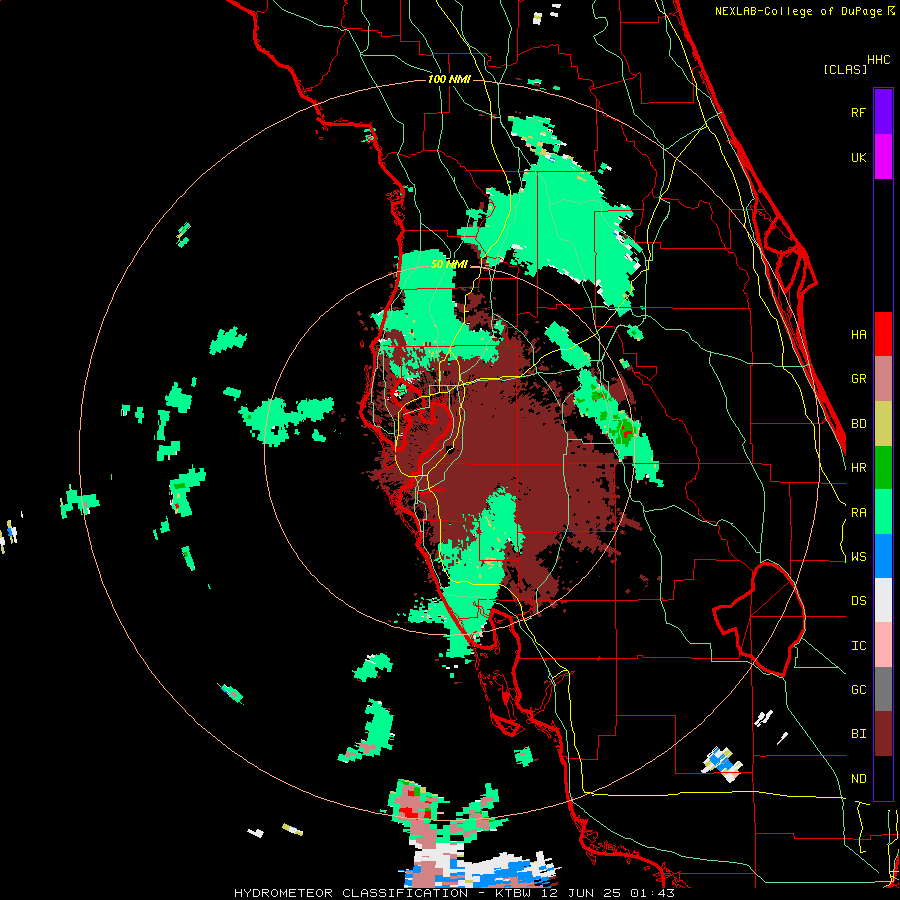Click the 'WS' legend label
900x900 pixels.
point(858,557)
